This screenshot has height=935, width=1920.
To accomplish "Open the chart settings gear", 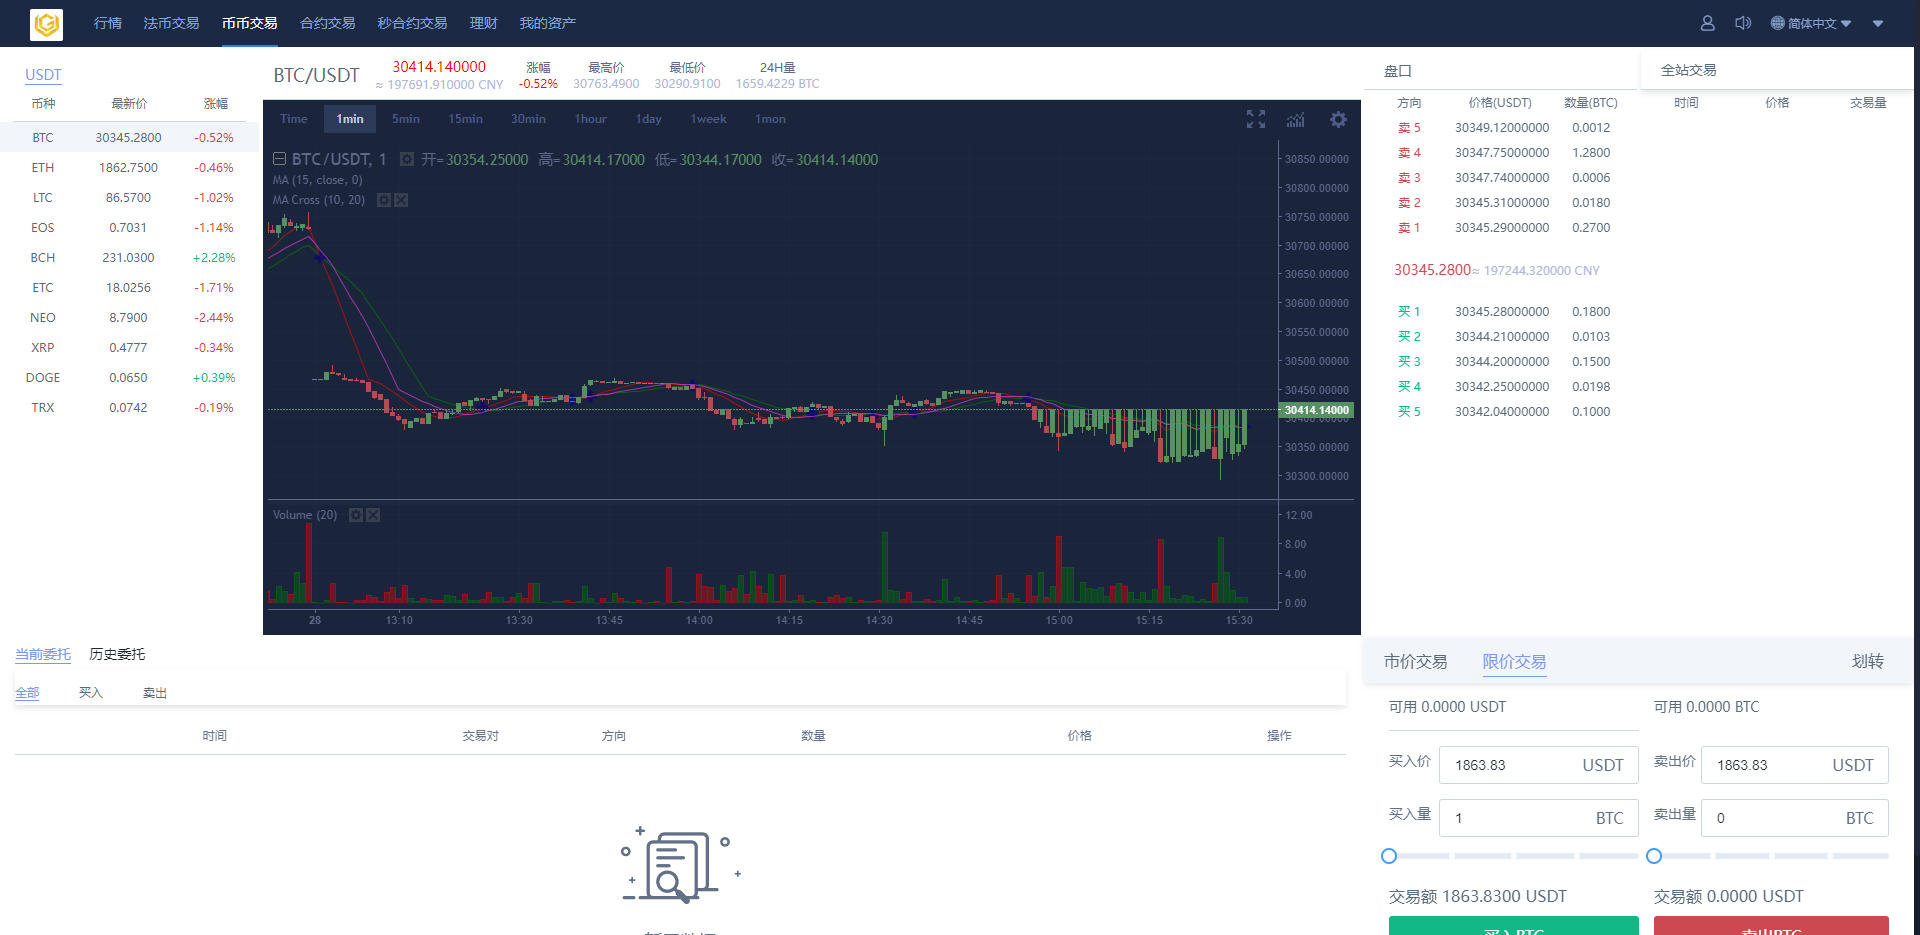I will (1338, 120).
